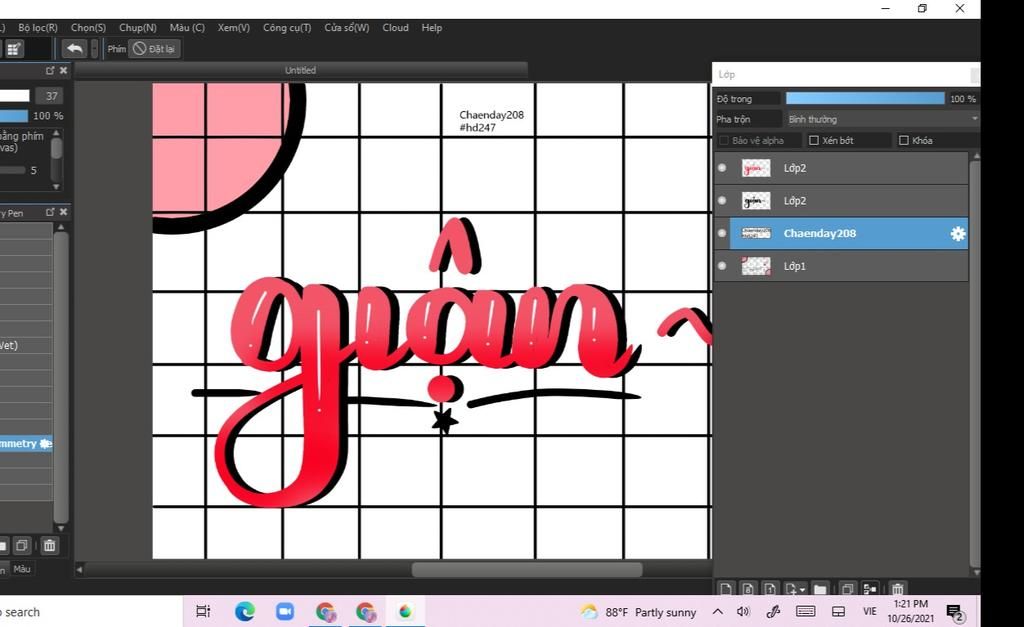
Task: Open the 'Công cụ(T)' tools menu
Action: coord(287,27)
